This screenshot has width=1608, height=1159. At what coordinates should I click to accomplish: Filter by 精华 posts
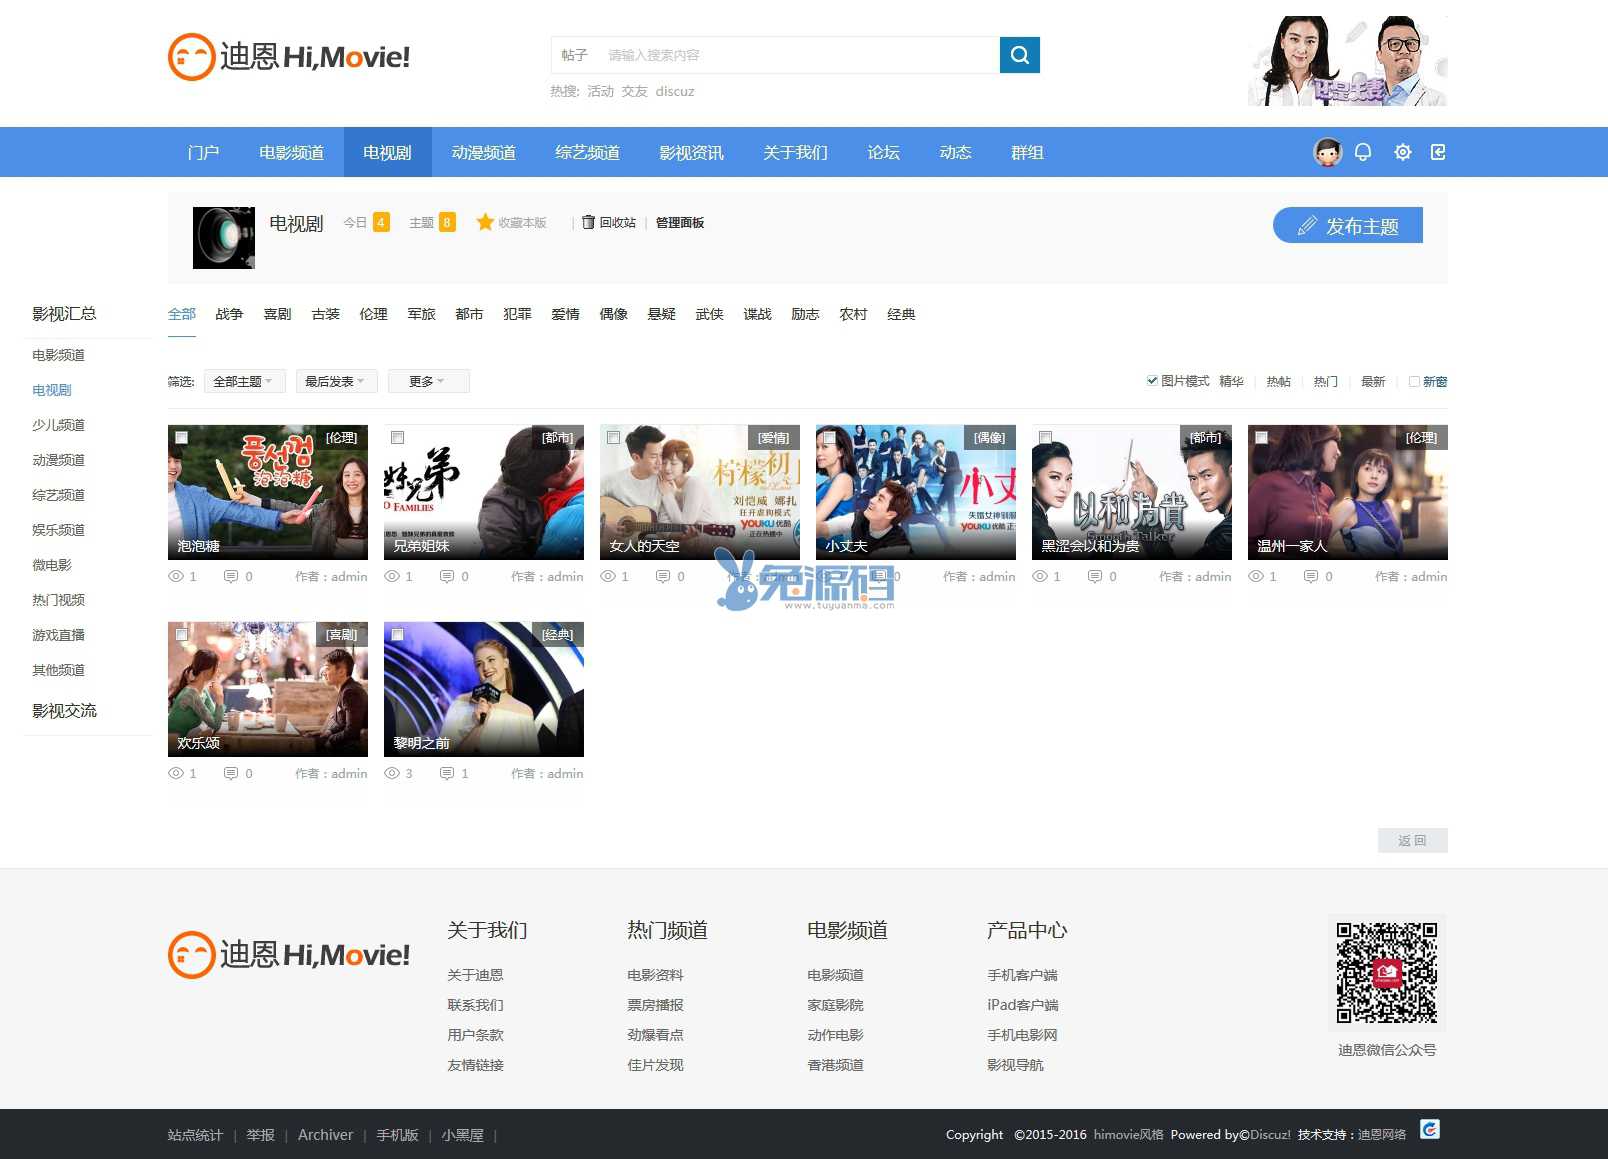[1231, 382]
